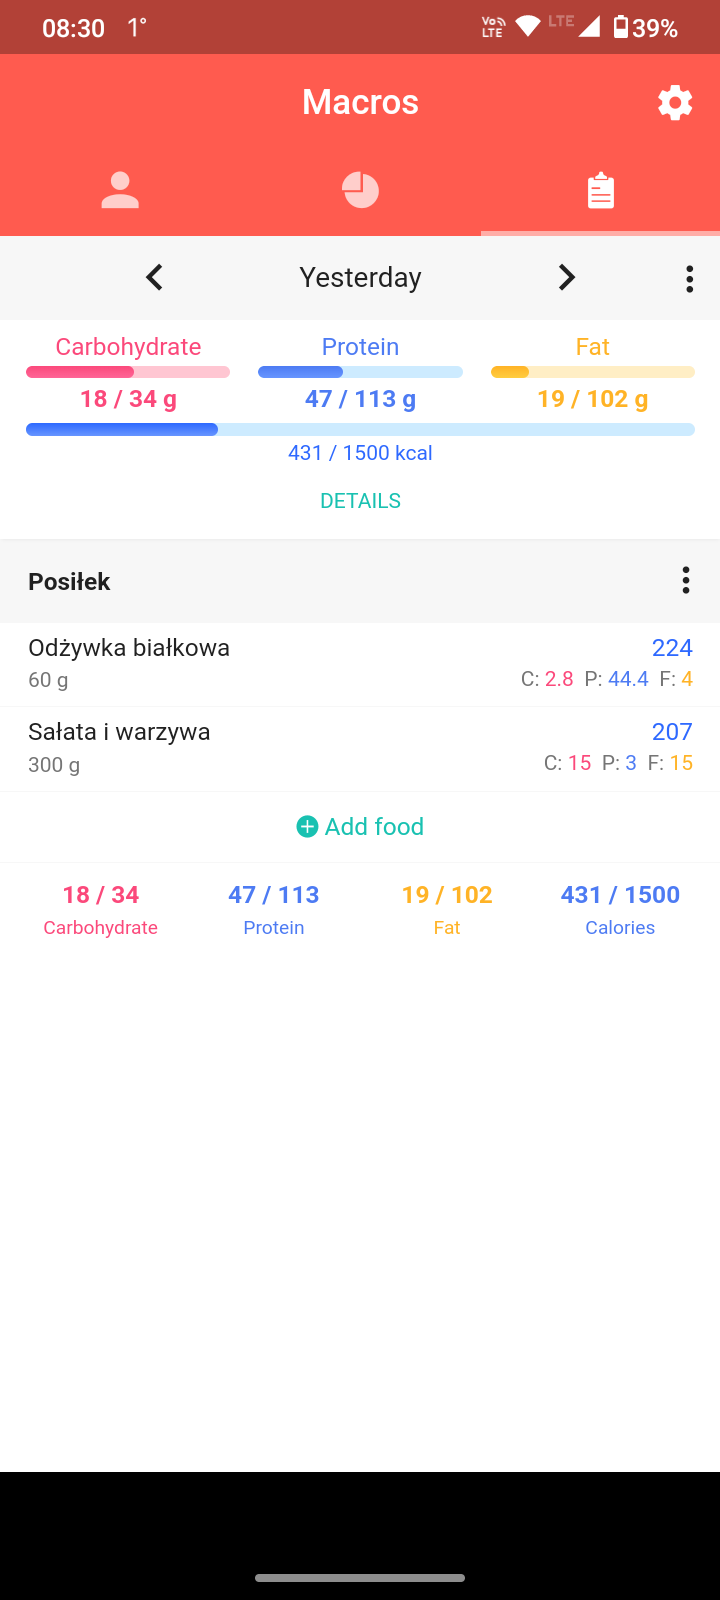The height and width of the screenshot is (1600, 720).
Task: Open Posiłek meal options menu
Action: pyautogui.click(x=685, y=580)
